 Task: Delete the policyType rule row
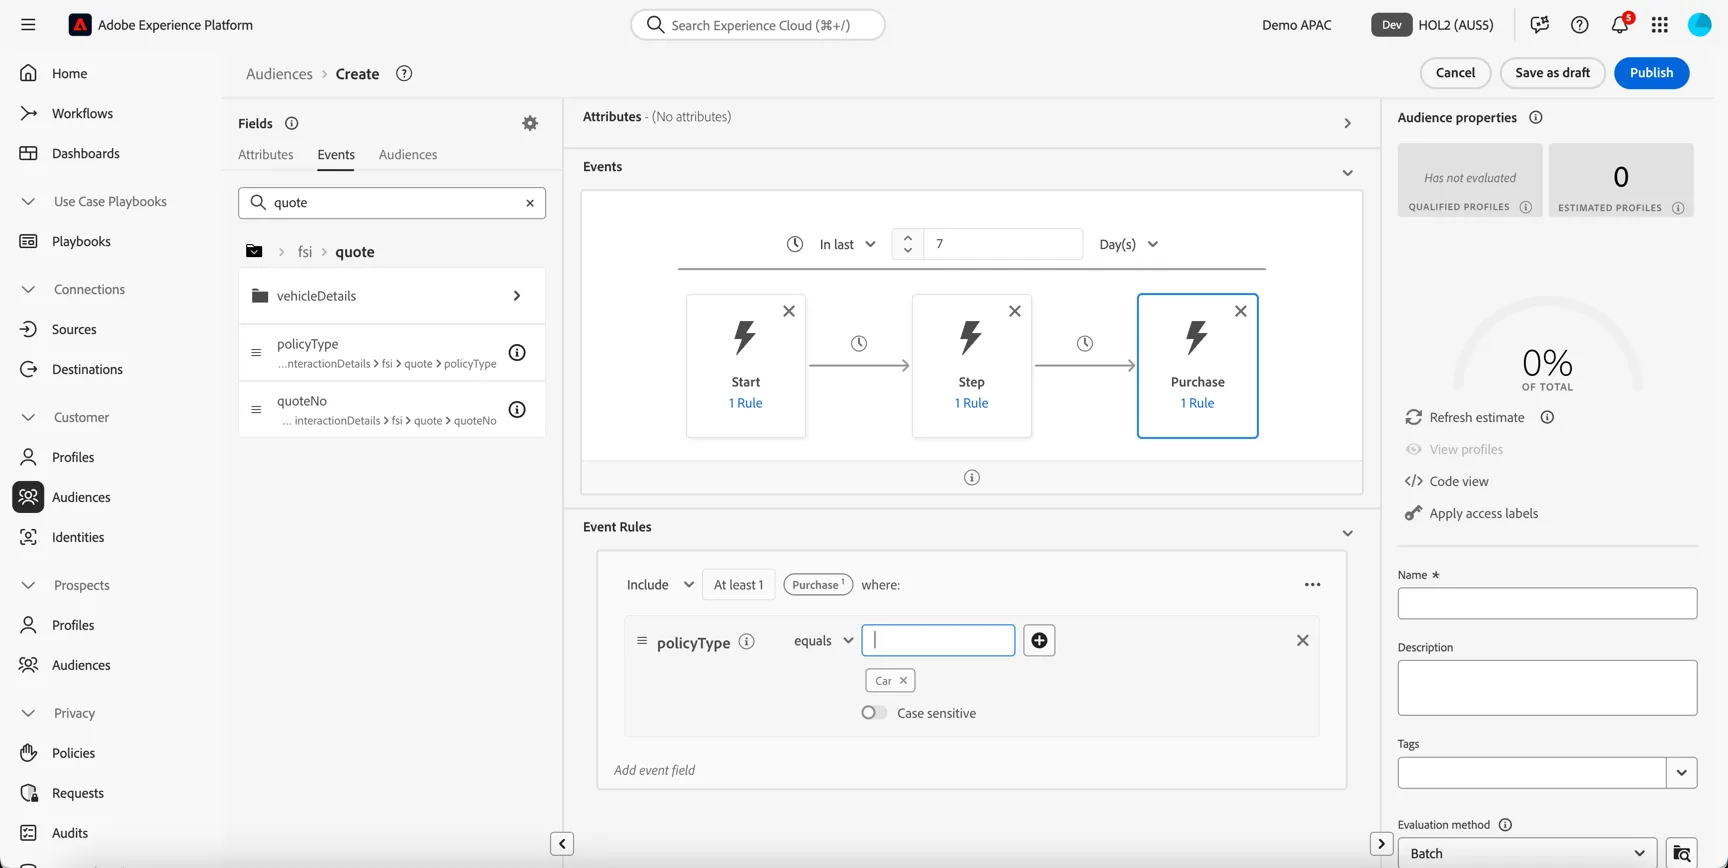tap(1302, 640)
